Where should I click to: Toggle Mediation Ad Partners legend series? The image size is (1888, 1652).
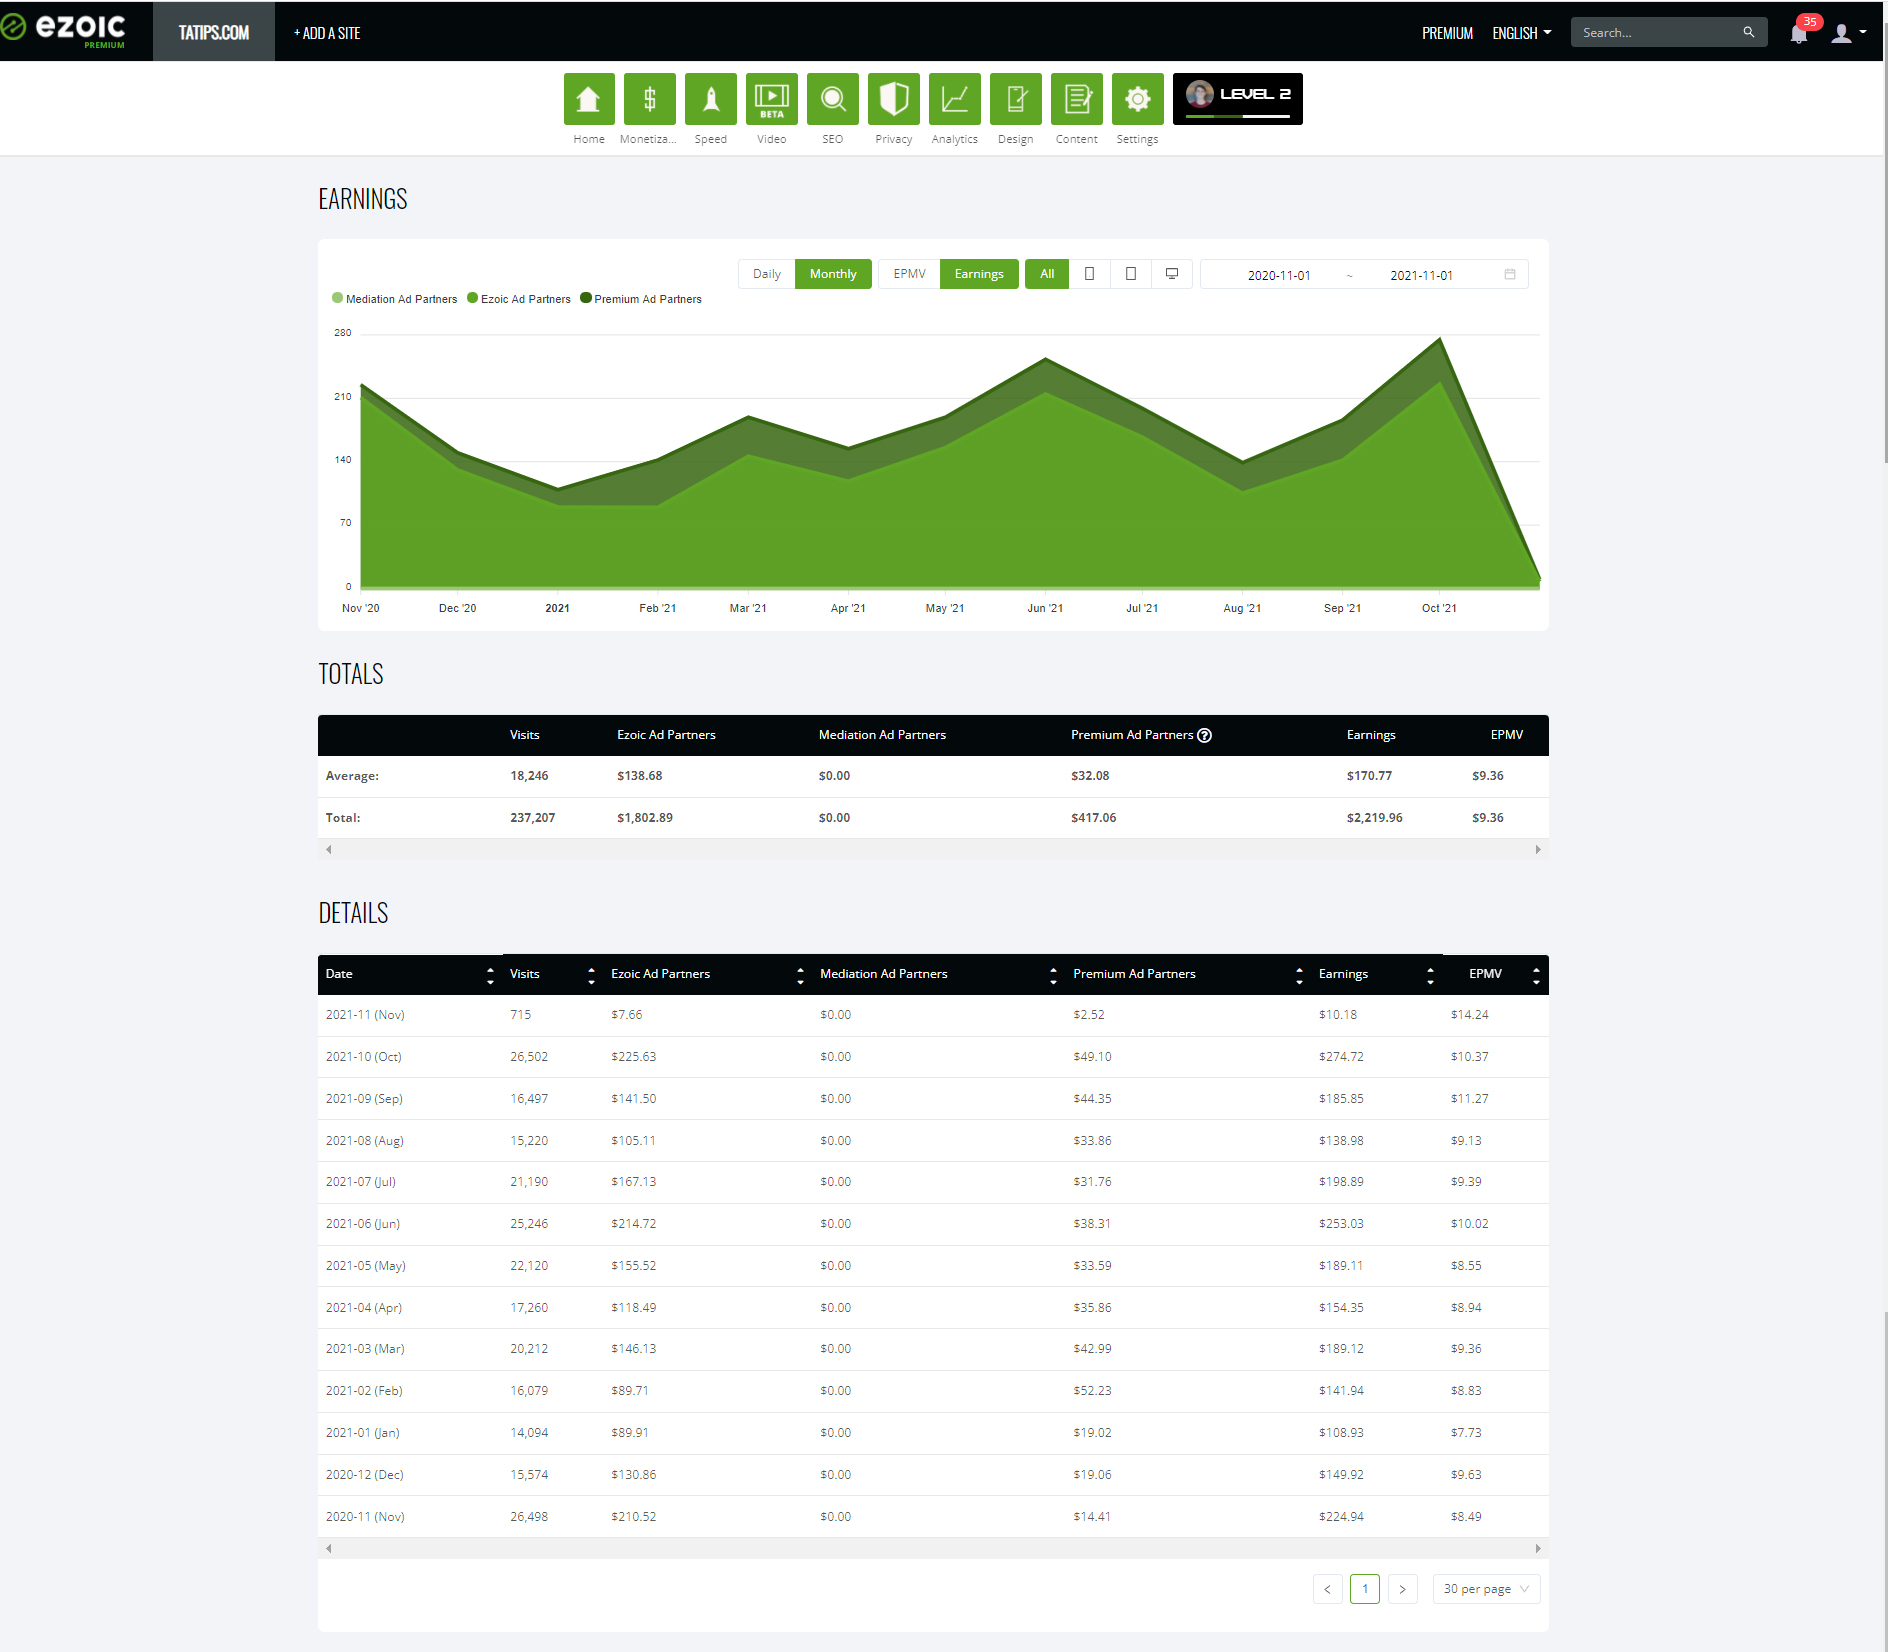[394, 299]
